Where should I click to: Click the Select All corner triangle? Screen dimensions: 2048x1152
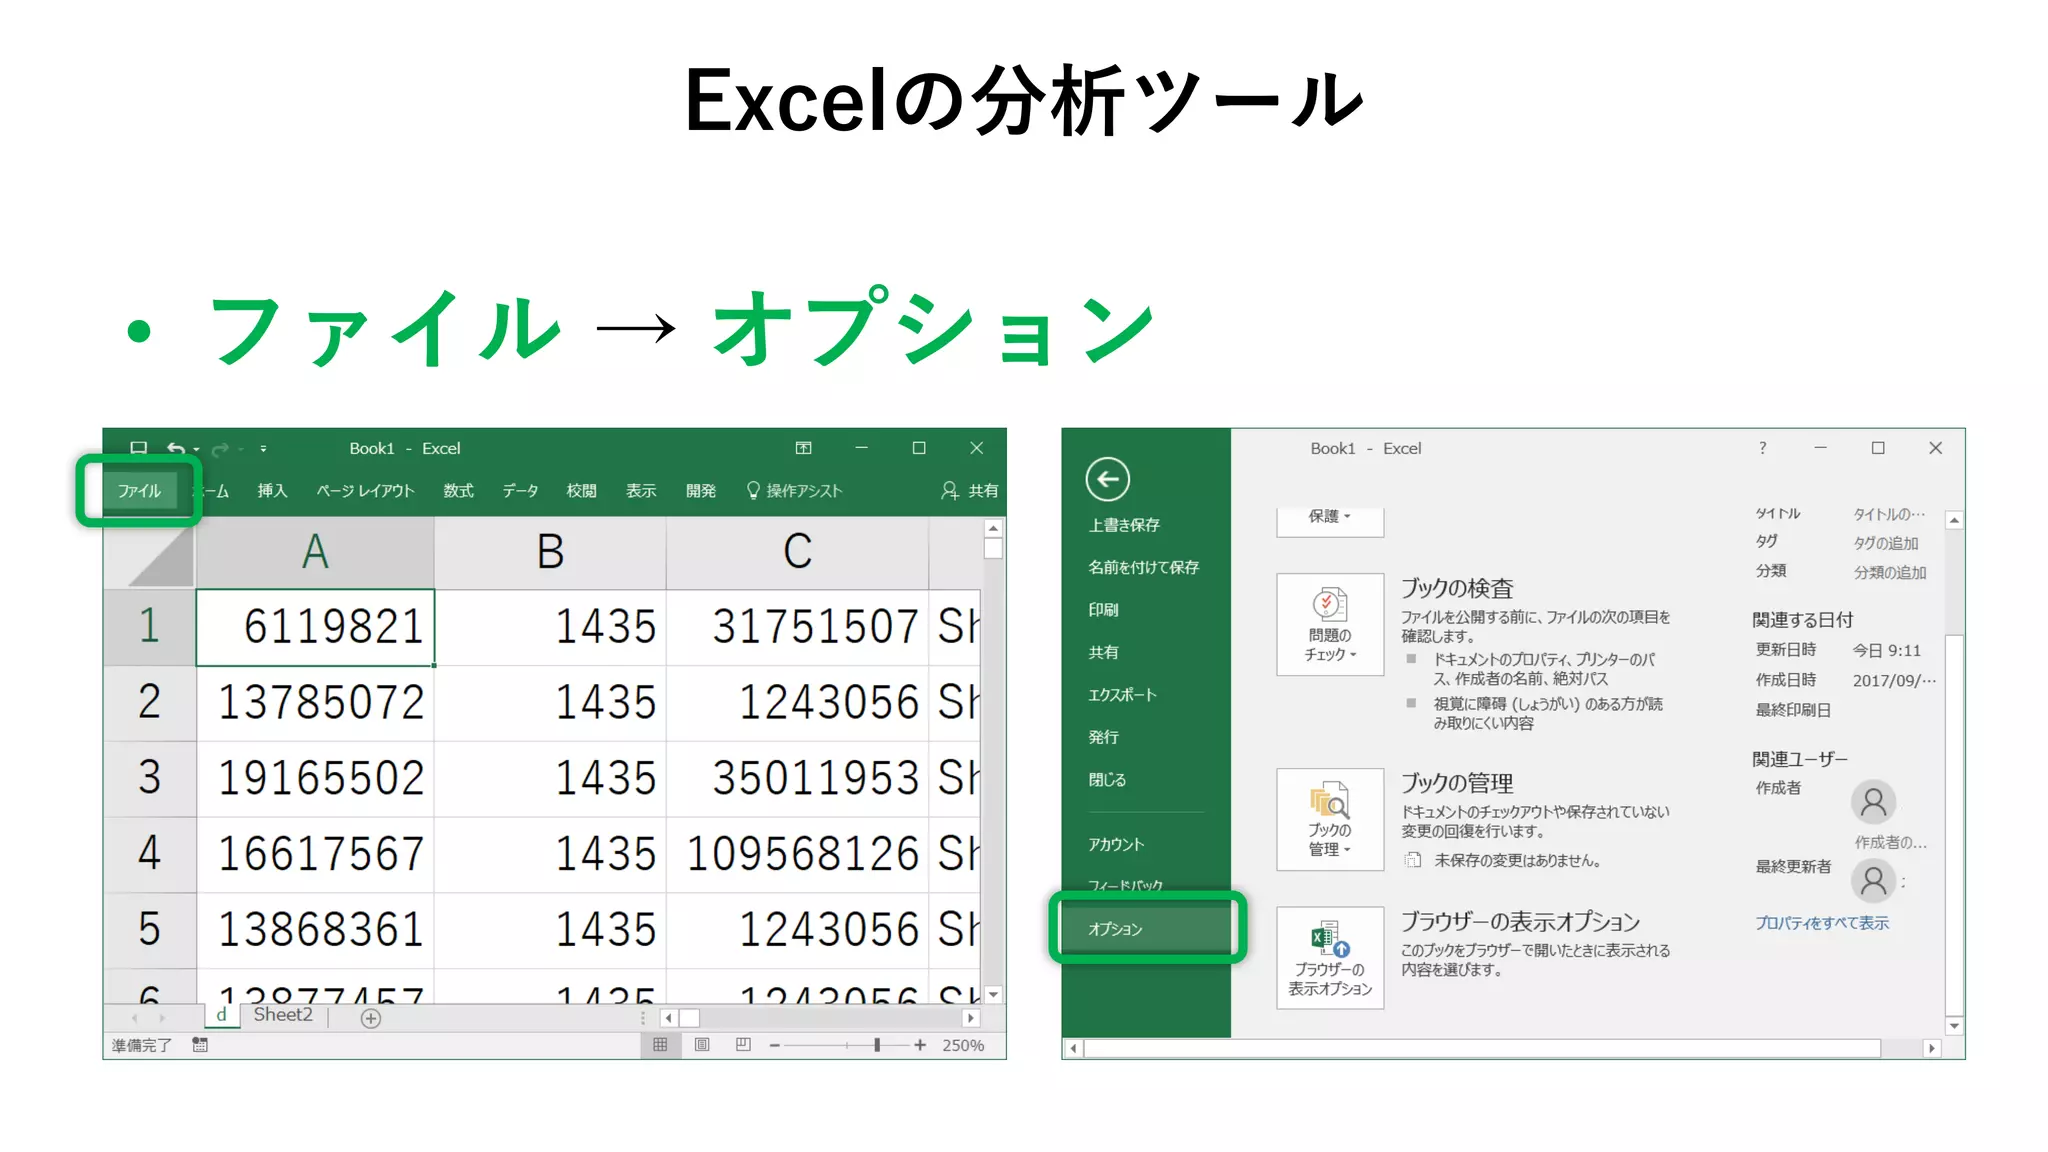160,556
